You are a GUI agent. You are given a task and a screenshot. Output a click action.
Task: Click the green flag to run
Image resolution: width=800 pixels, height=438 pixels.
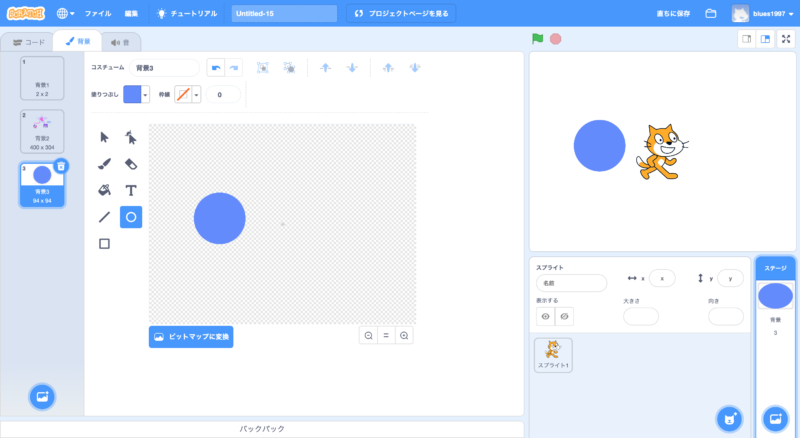538,39
